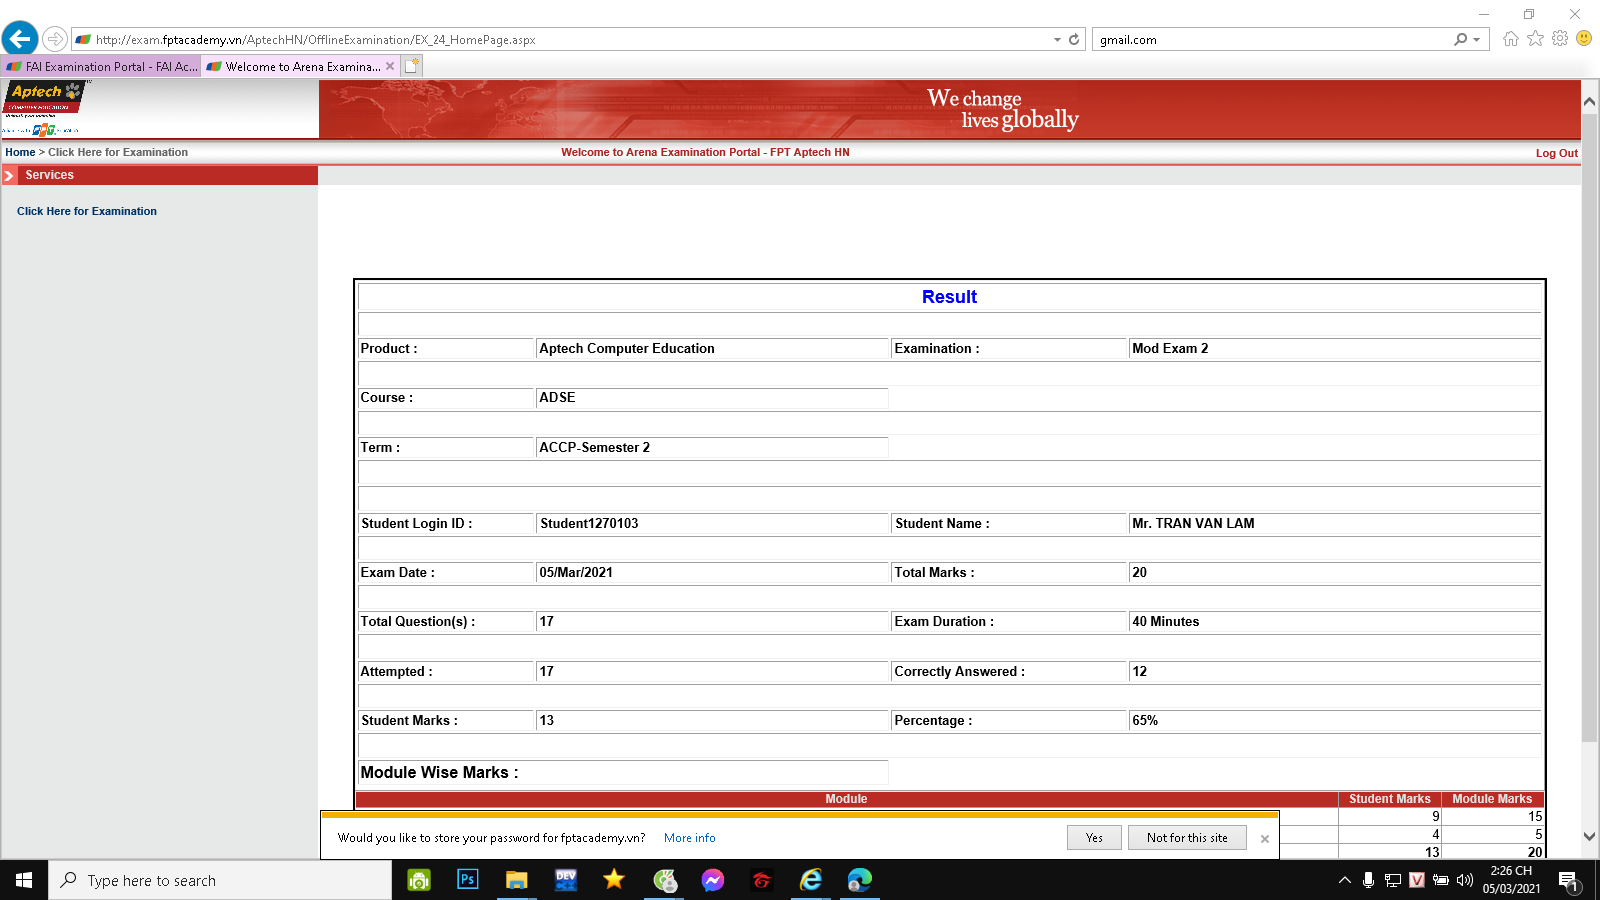Open the search provider dropdown arrow
The image size is (1600, 900).
(x=1477, y=40)
